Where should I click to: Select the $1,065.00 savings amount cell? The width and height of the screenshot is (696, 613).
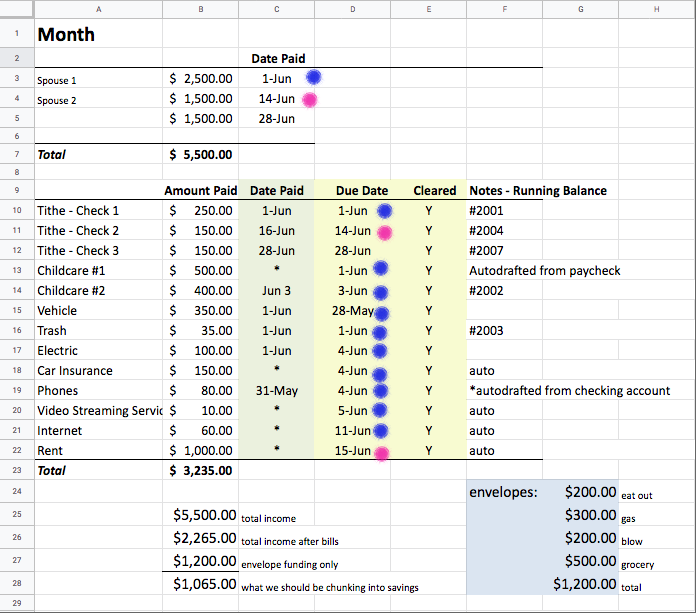[201, 584]
